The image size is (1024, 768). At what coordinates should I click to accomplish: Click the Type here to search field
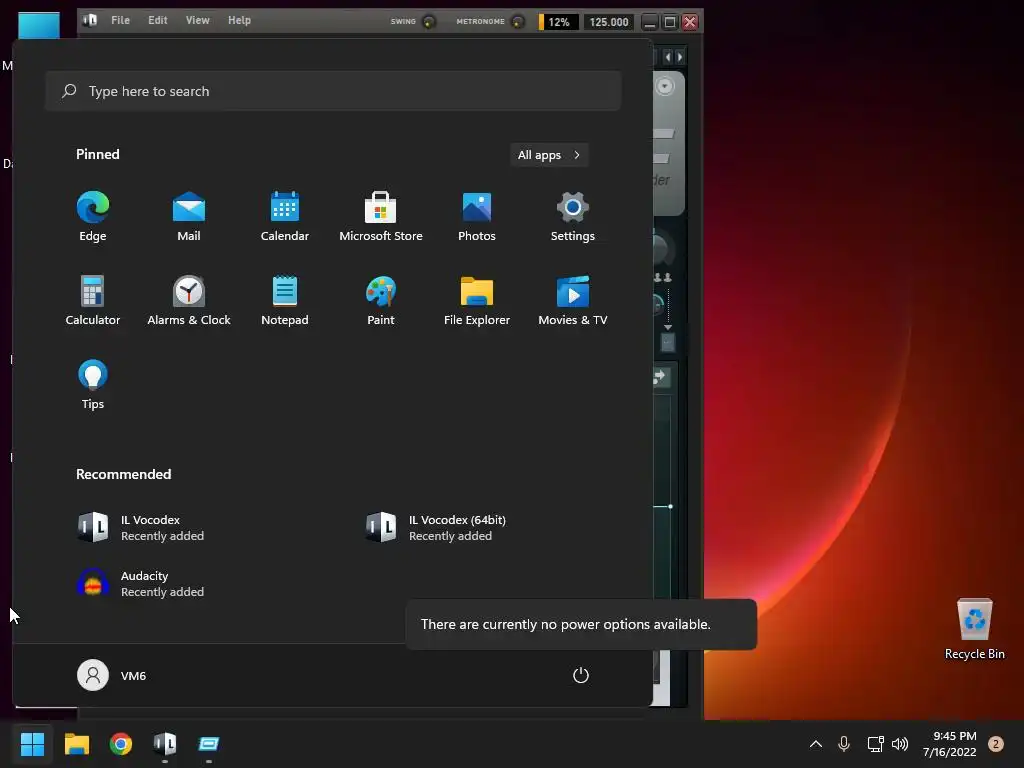(333, 91)
